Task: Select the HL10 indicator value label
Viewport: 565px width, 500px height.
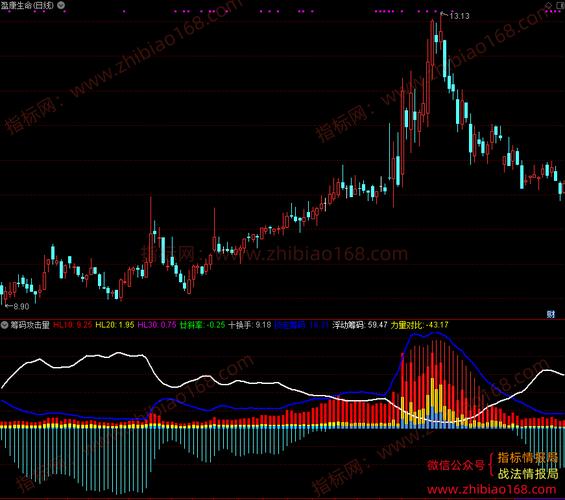Action: [72, 325]
